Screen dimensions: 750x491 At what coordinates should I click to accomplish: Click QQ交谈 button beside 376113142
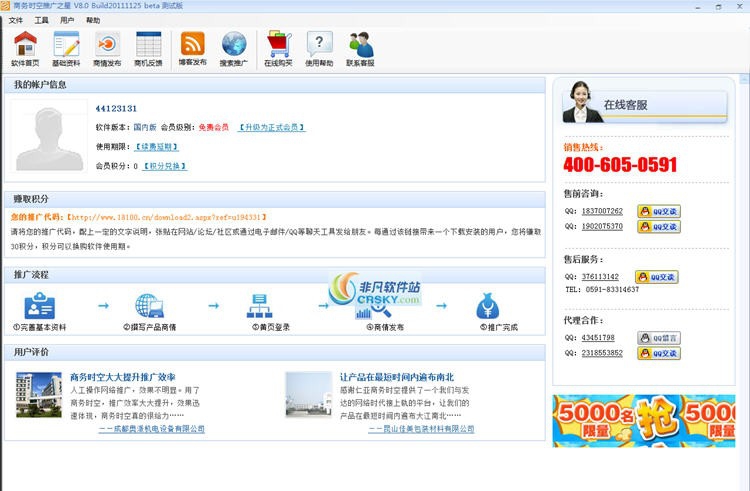point(657,277)
